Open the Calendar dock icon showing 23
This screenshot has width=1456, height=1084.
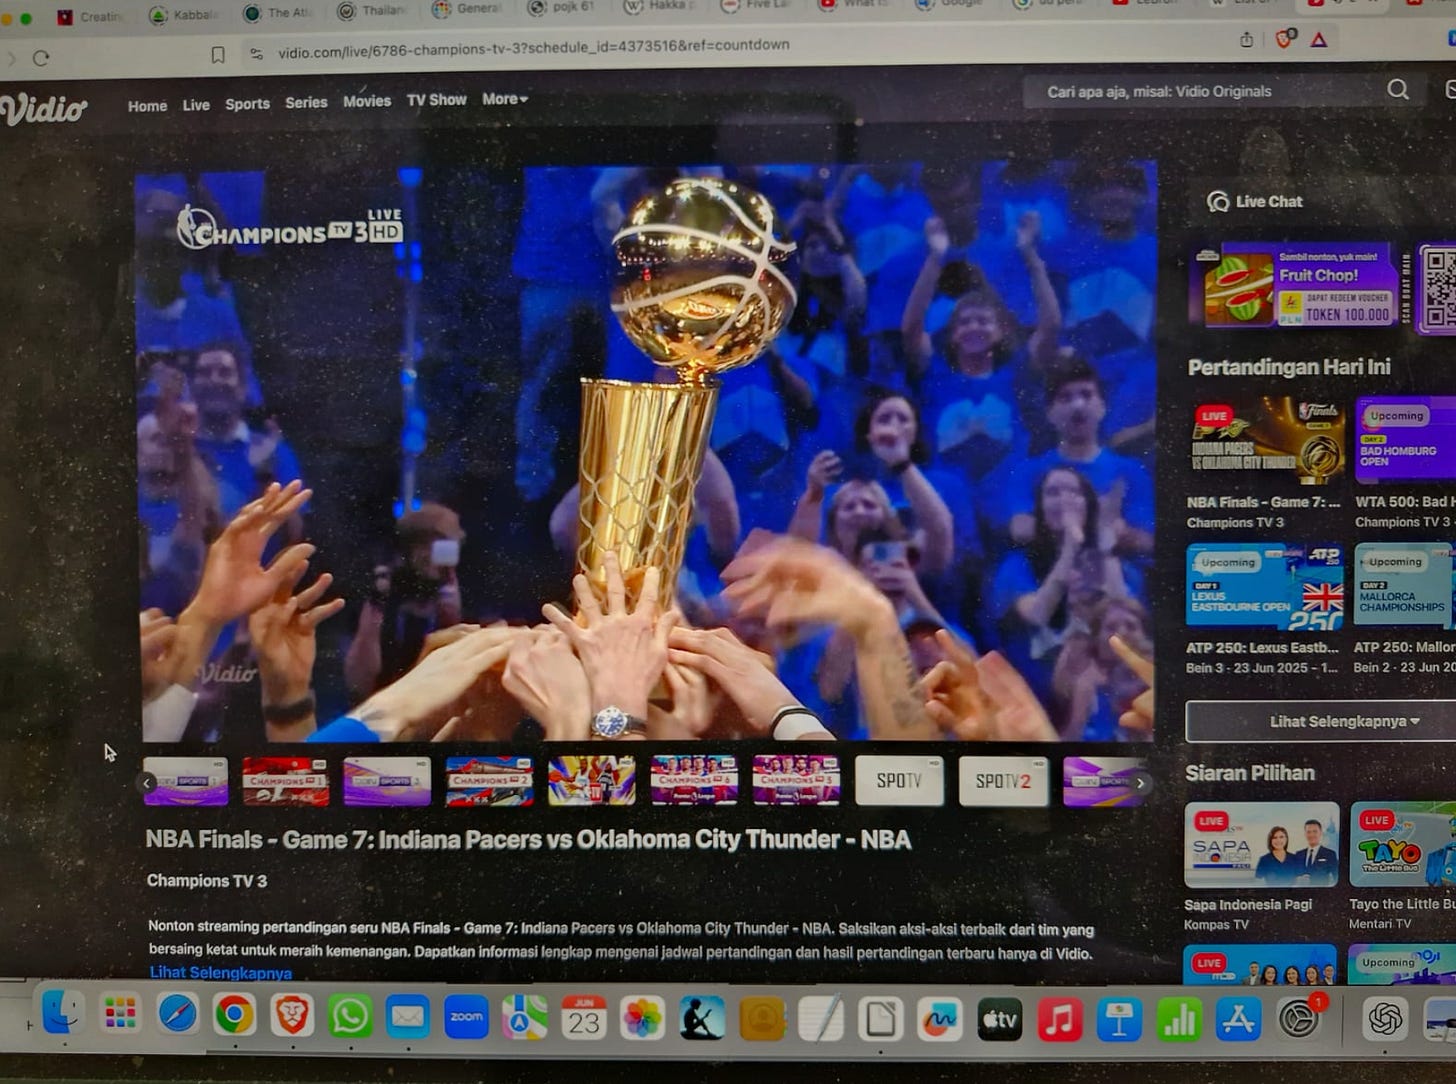583,1018
